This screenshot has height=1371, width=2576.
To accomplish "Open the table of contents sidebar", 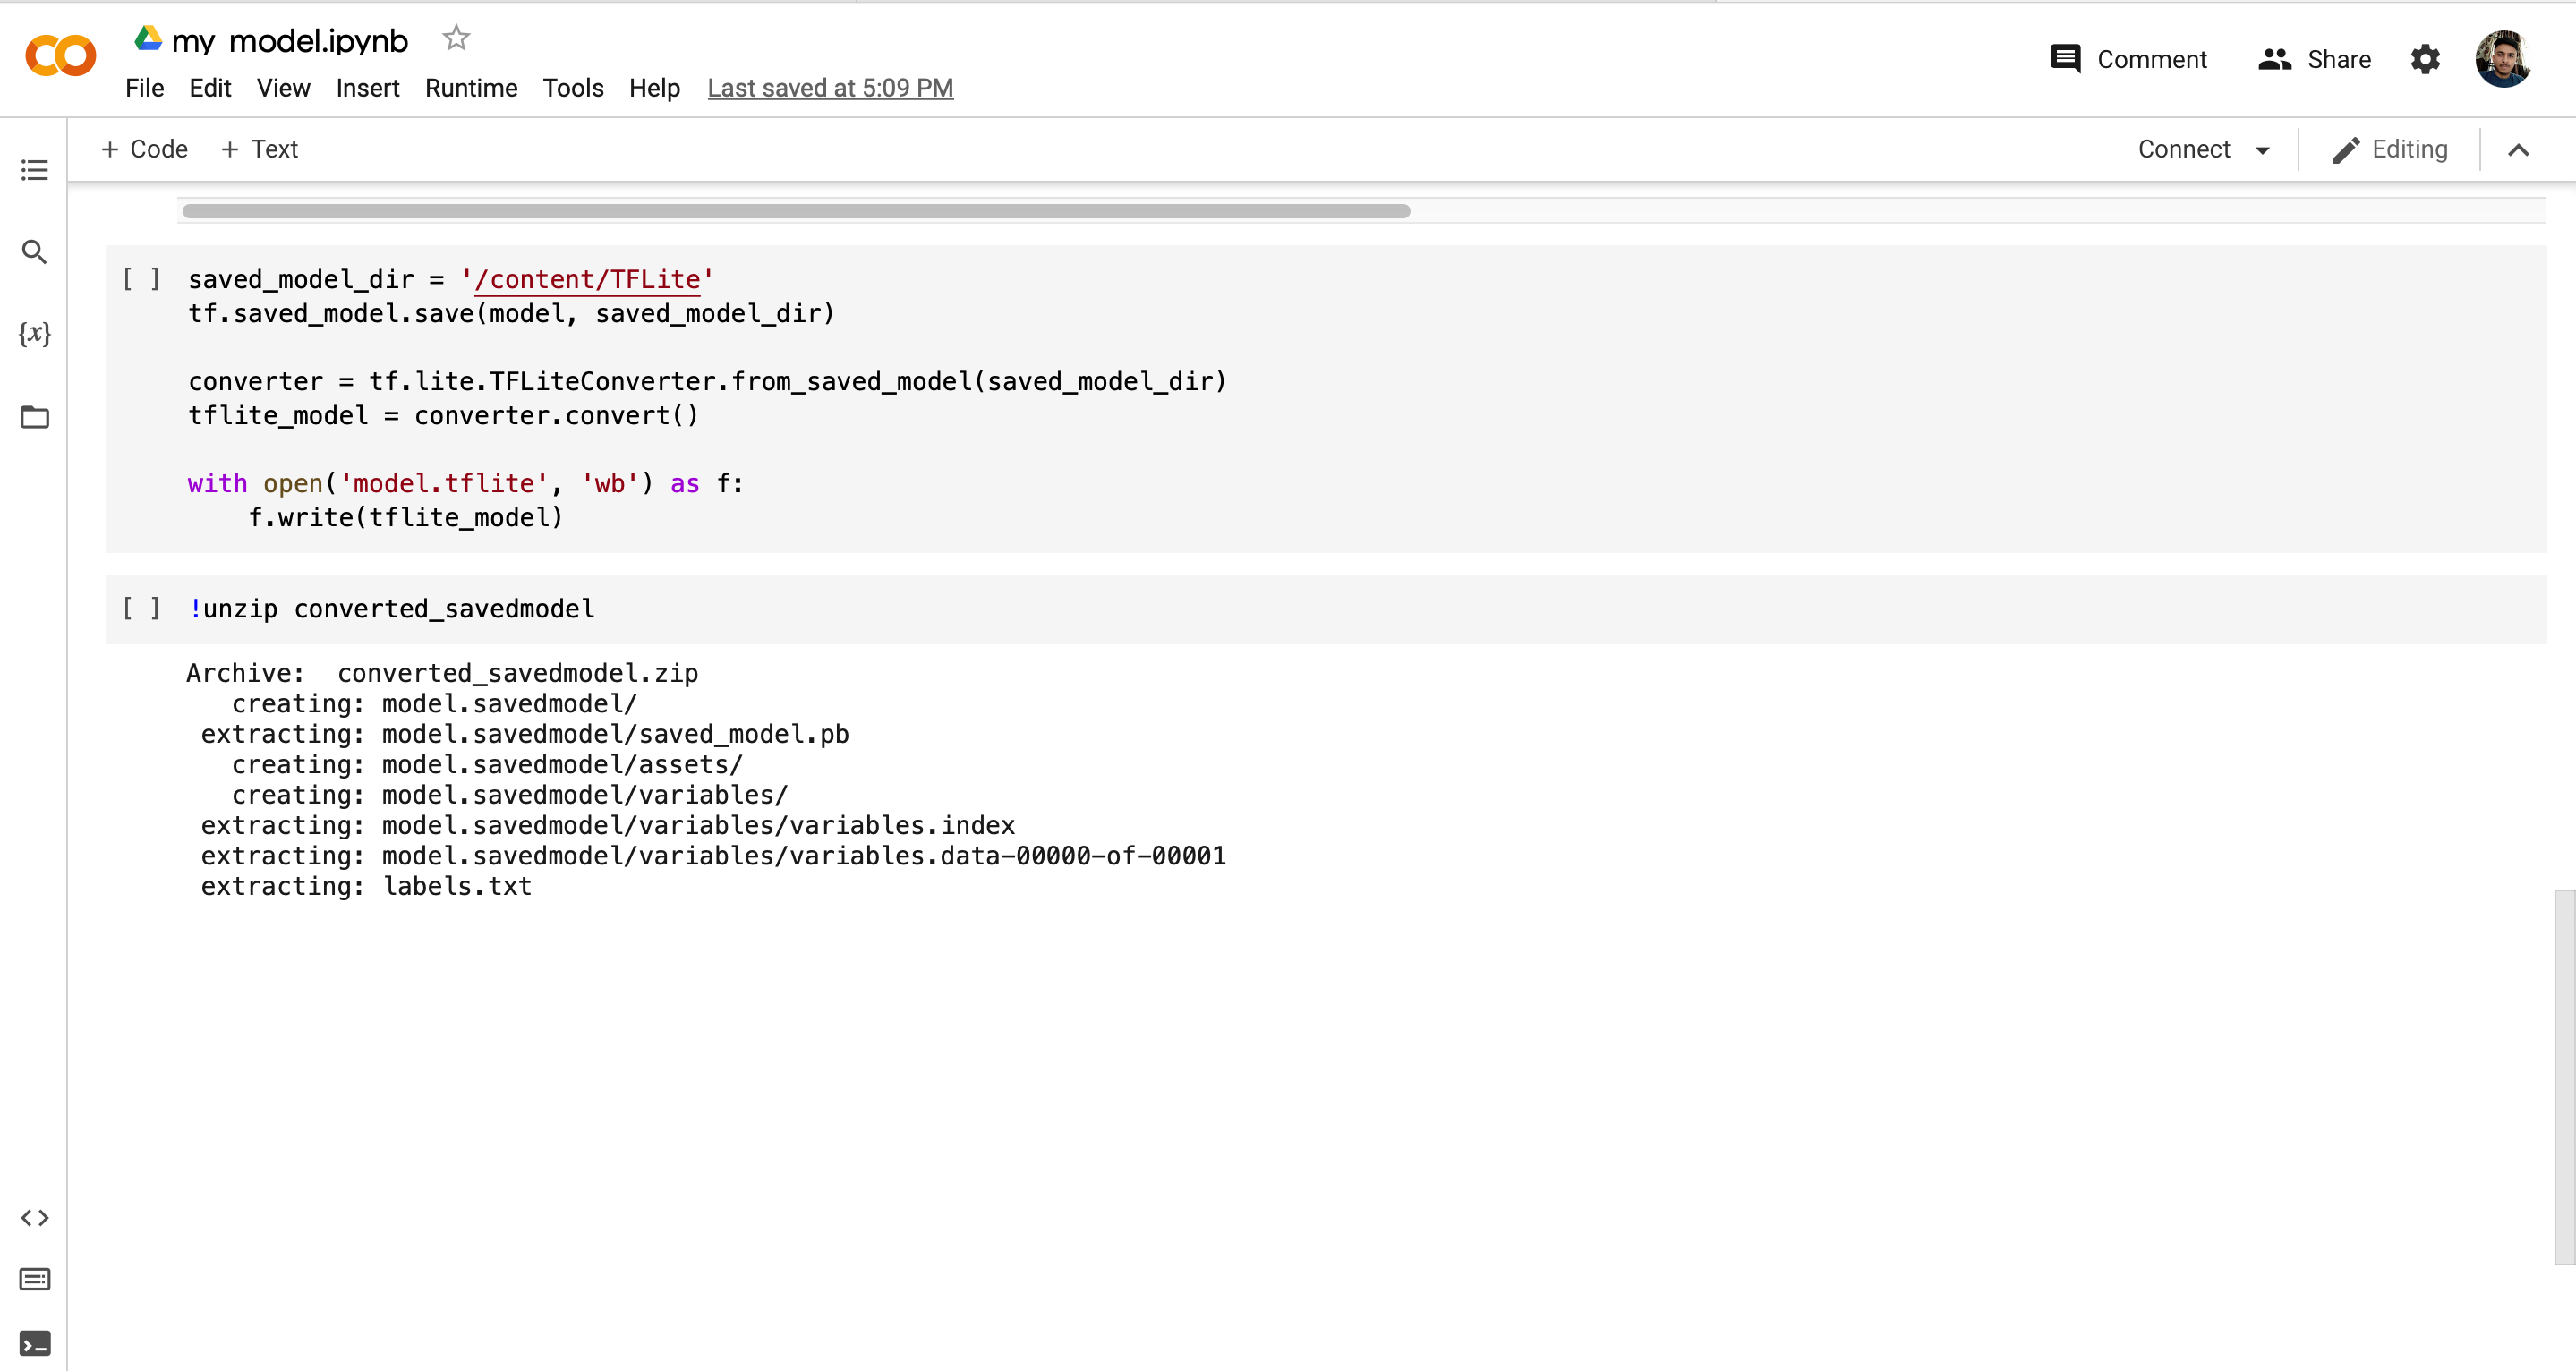I will [35, 170].
